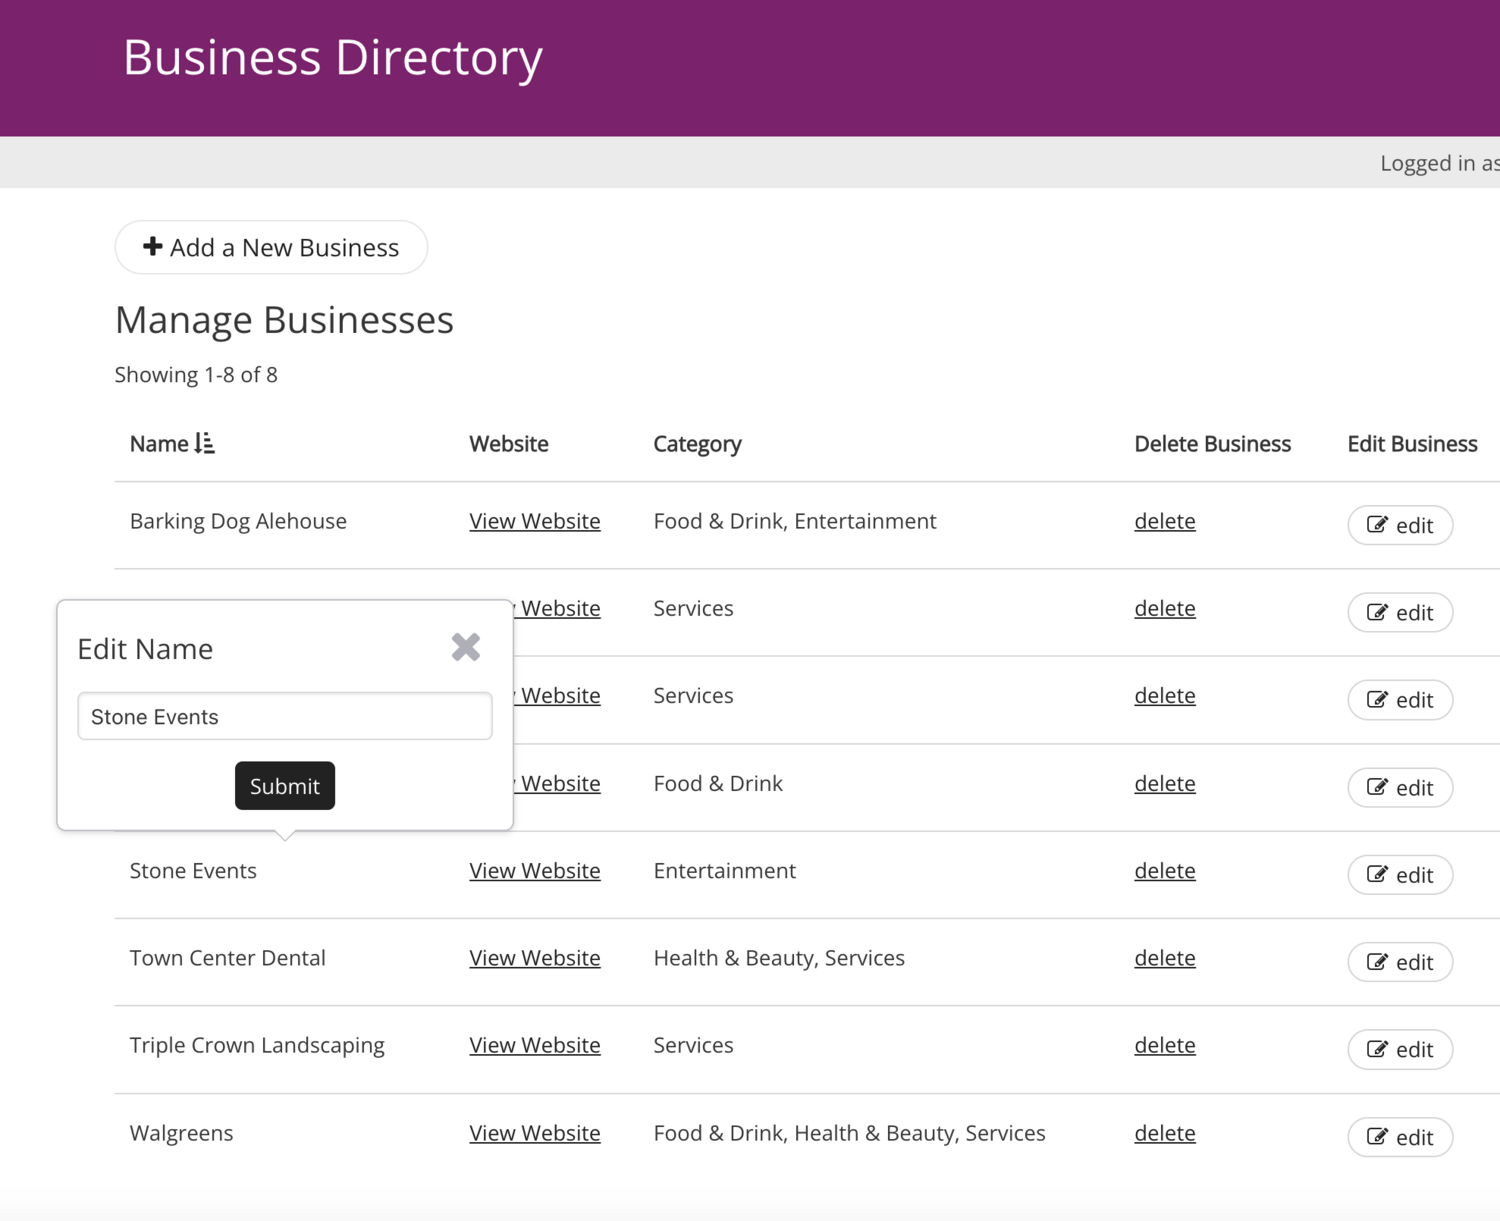Viewport: 1500px width, 1221px height.
Task: Open Triple Crown Landscaping website link
Action: (534, 1045)
